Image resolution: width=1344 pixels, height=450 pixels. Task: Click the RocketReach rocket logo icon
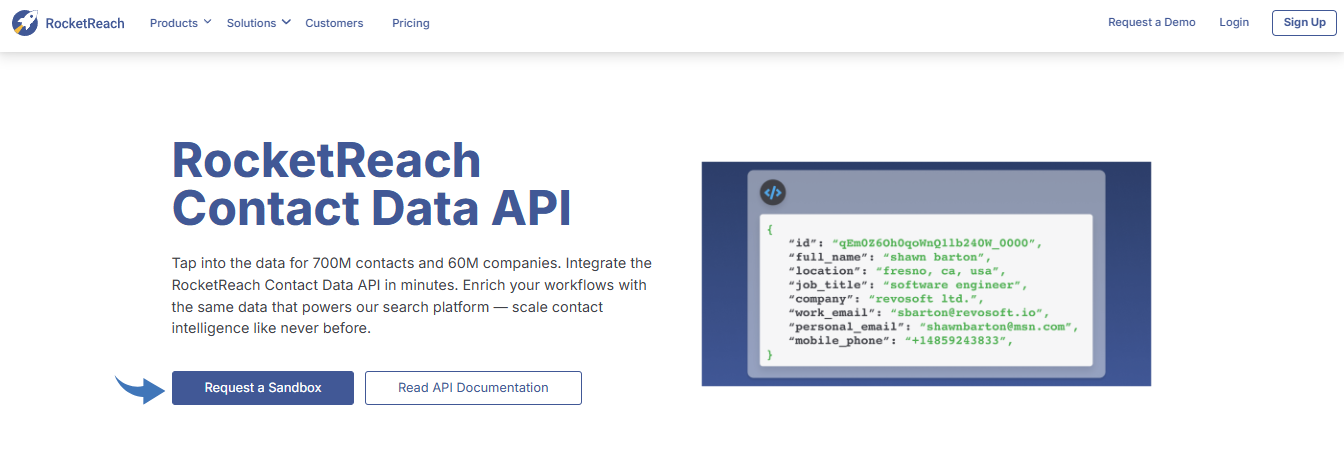tap(26, 22)
